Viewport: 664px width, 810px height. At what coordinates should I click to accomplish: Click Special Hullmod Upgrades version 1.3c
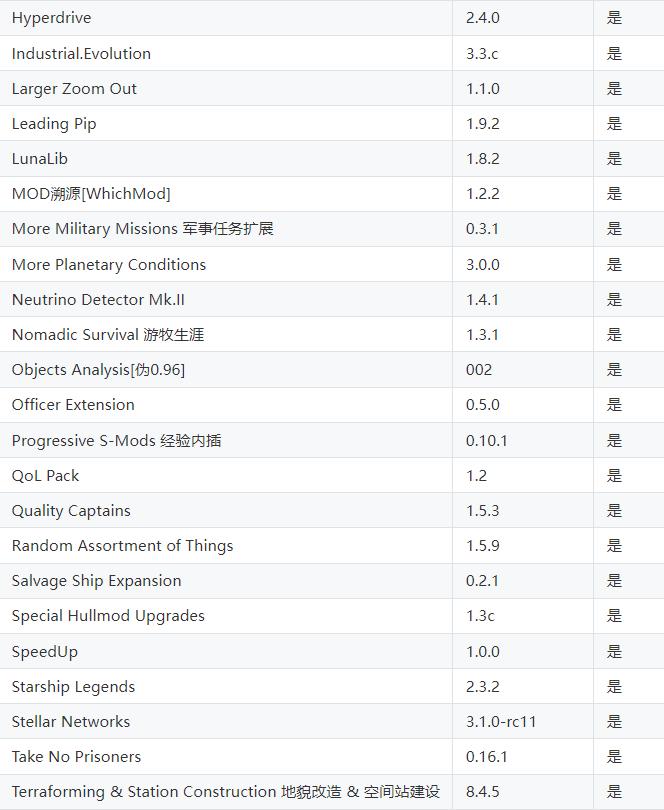pyautogui.click(x=480, y=616)
